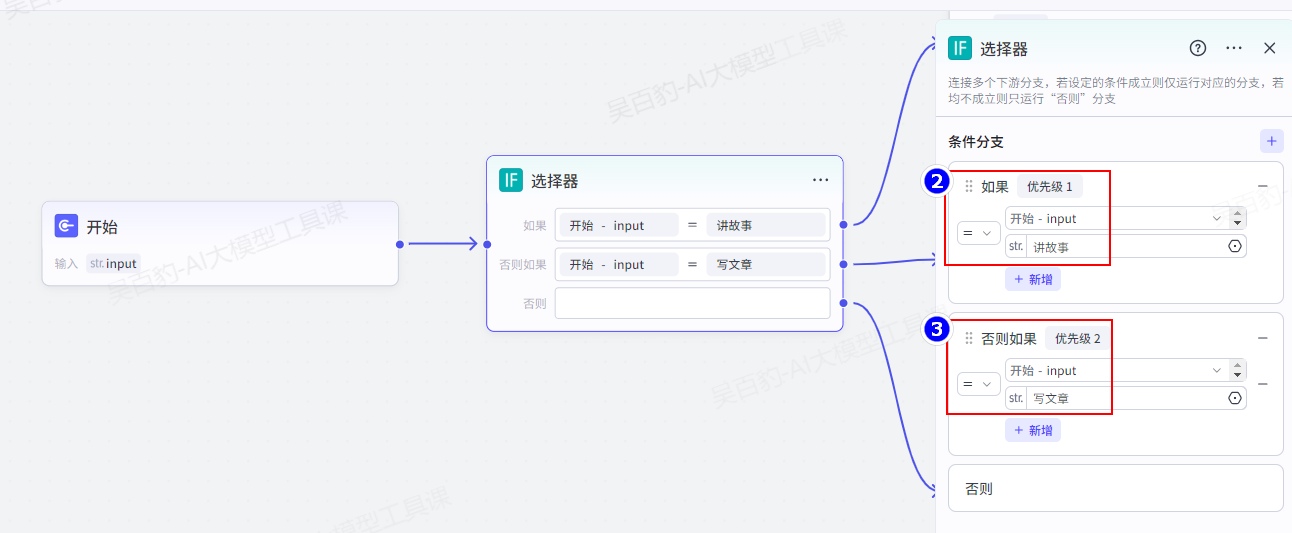Close the 选择器 settings panel

coord(1270,48)
